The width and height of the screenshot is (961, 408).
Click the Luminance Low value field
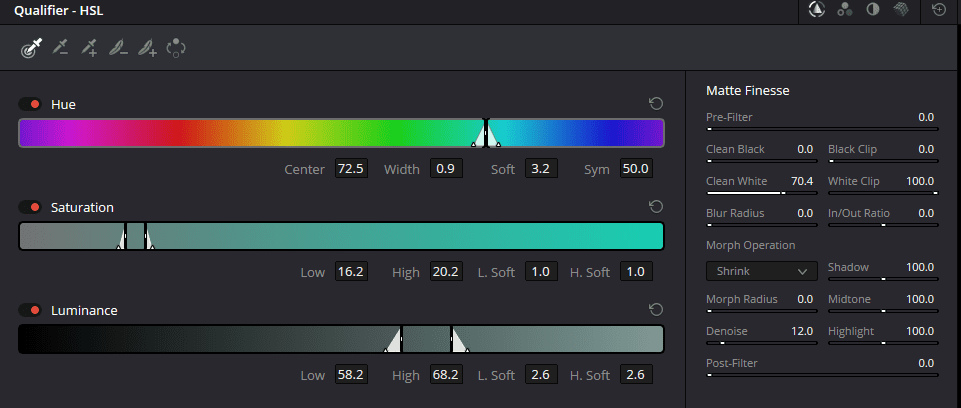[351, 374]
